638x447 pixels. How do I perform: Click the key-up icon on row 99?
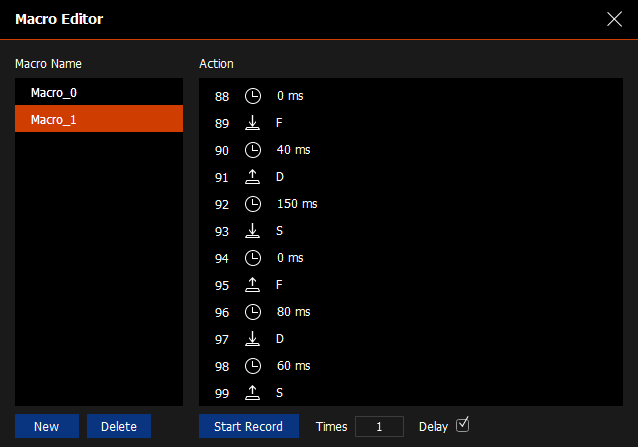253,393
